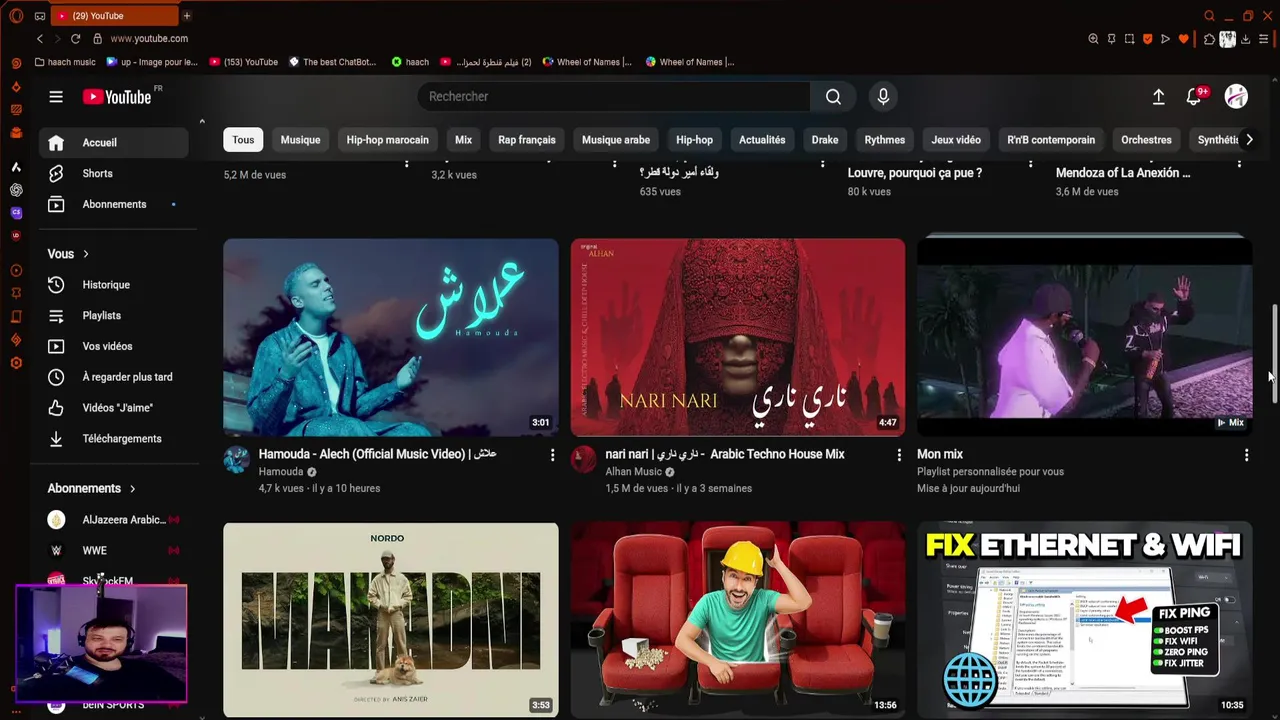This screenshot has width=1280, height=720.
Task: Show more filter chips with right arrow
Action: 1248,140
